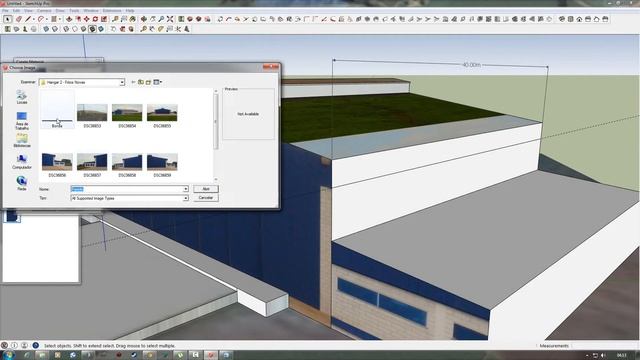
Task: Click the help icon in status bar
Action: coord(36,345)
